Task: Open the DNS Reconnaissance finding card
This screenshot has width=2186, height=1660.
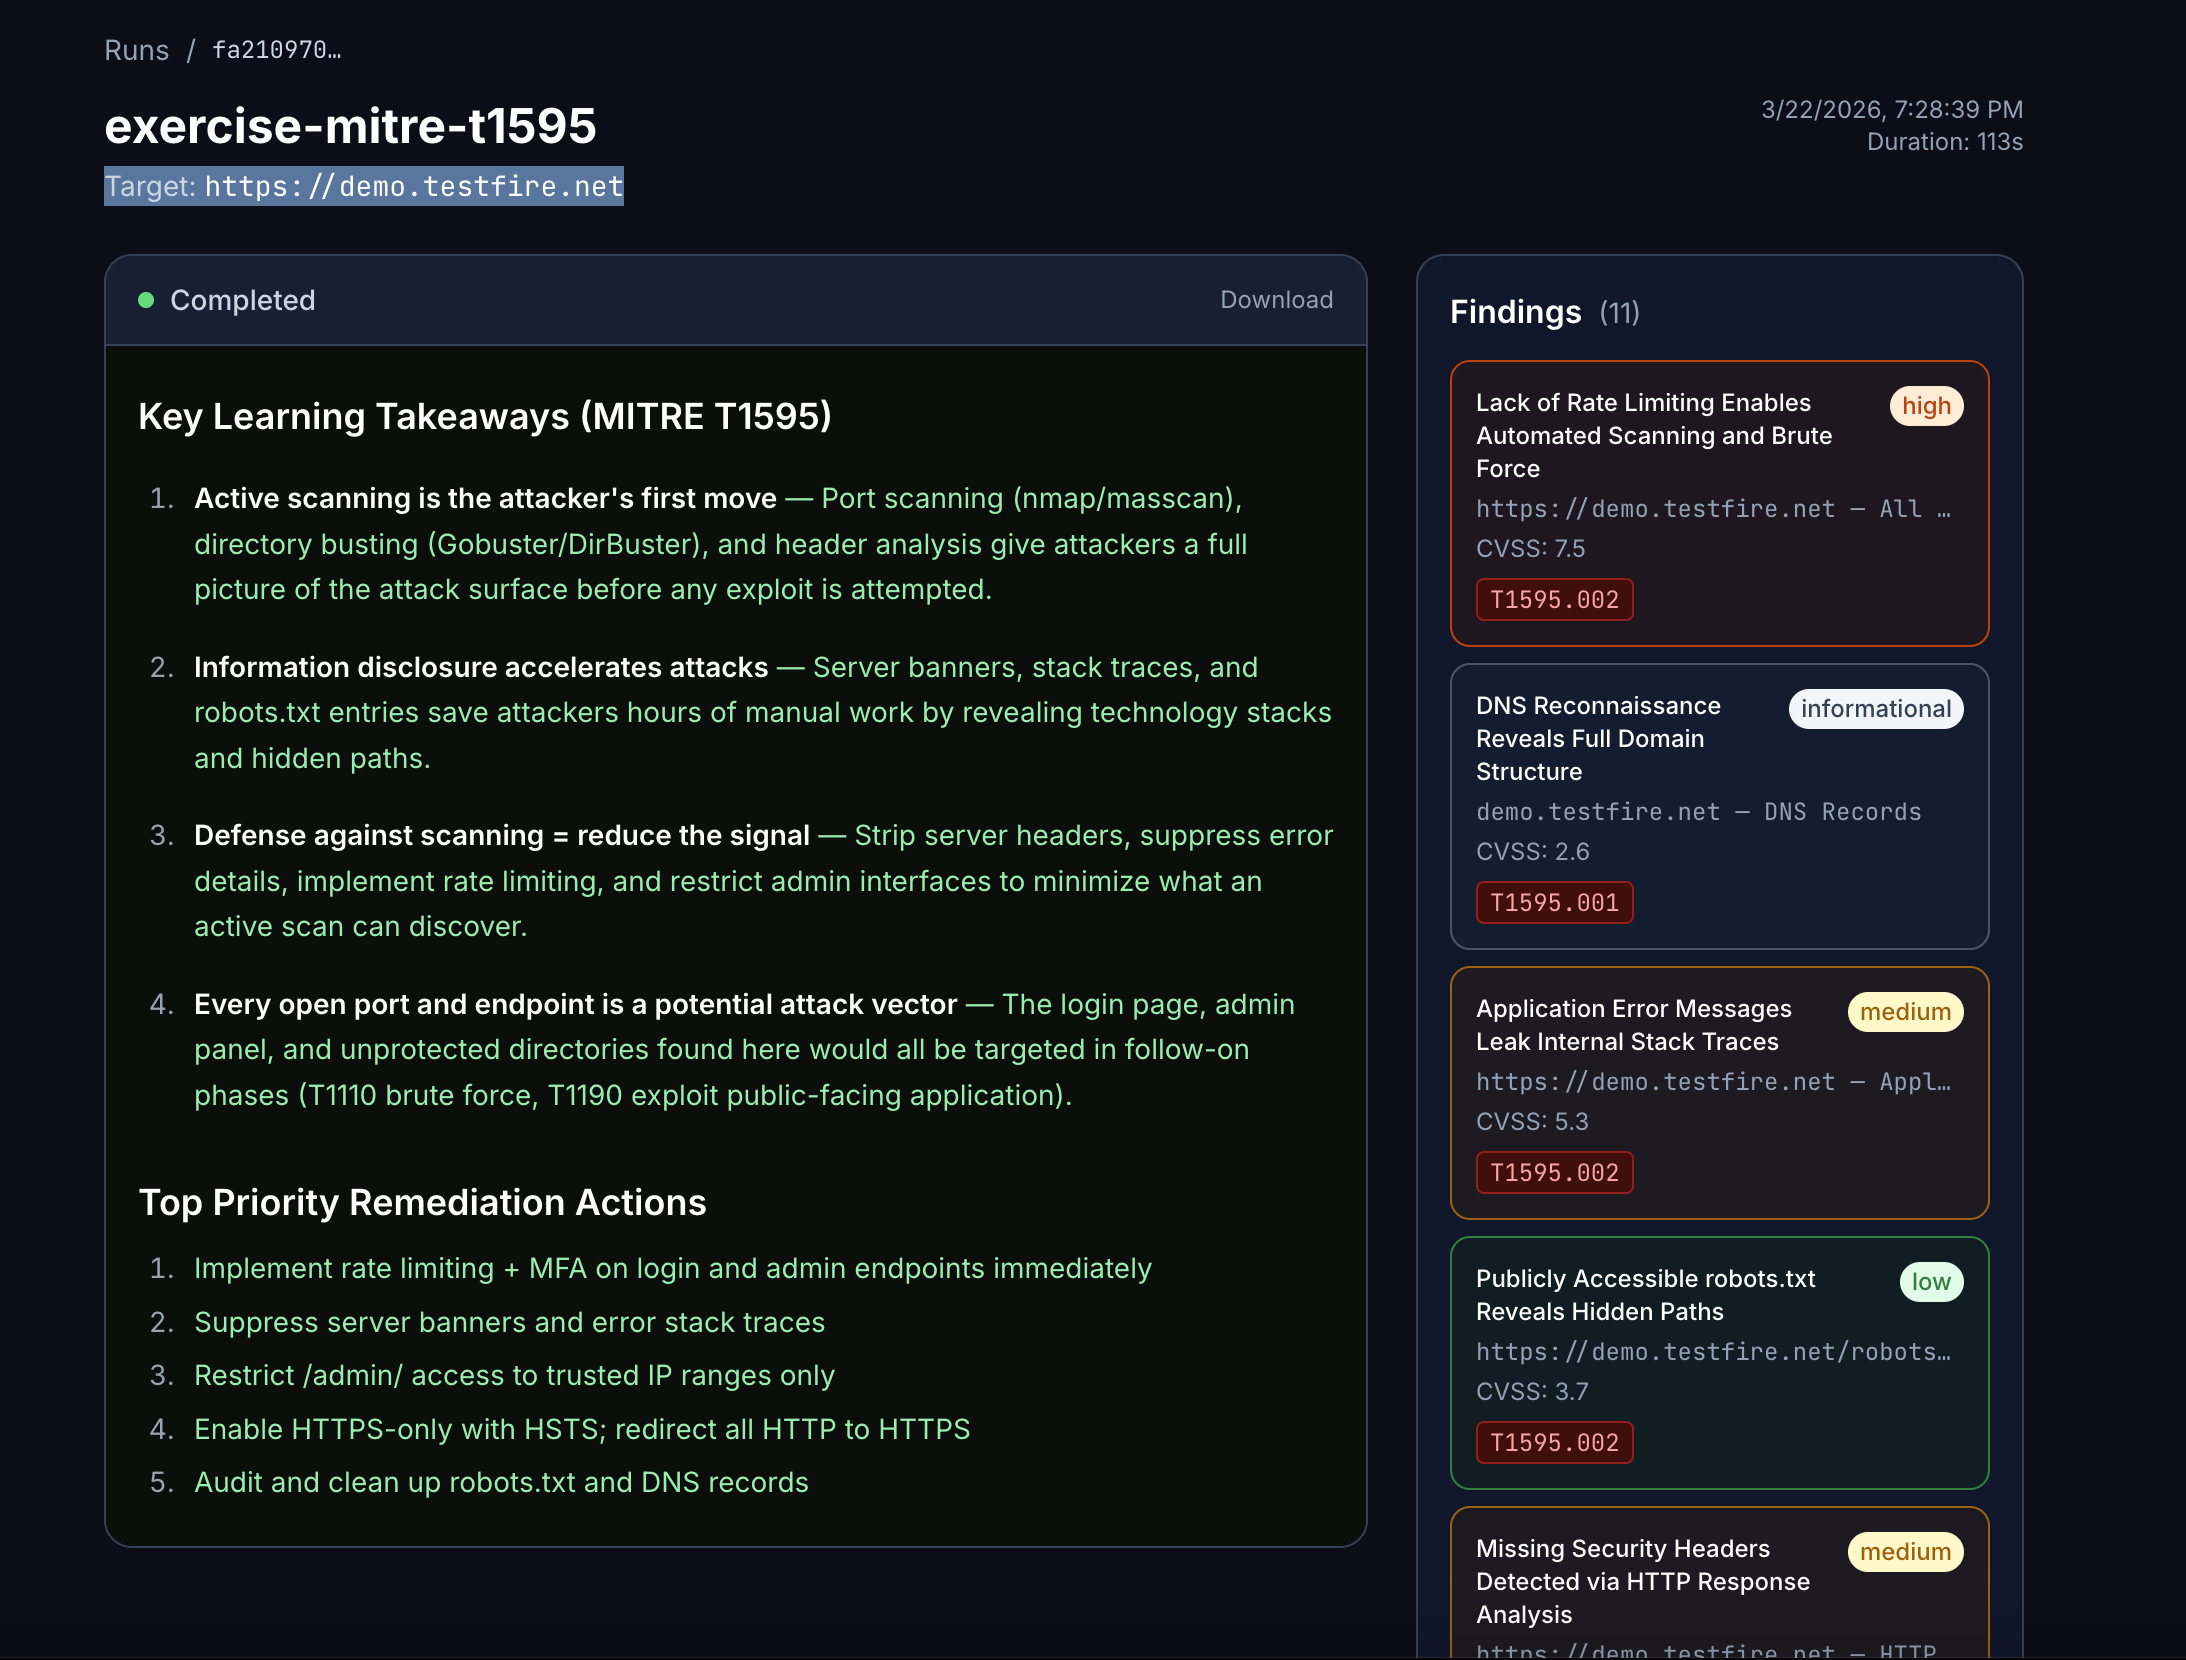Action: tap(1720, 806)
